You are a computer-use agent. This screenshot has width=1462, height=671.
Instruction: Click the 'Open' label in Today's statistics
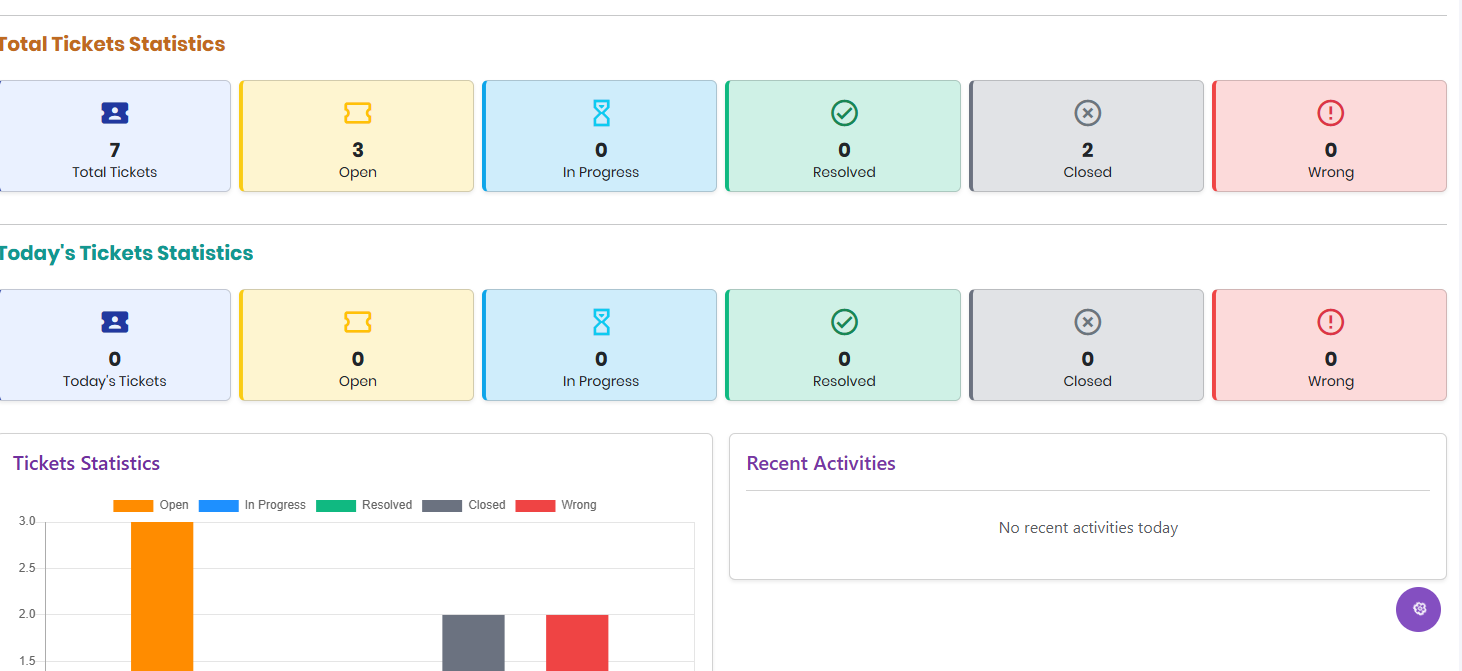tap(358, 381)
